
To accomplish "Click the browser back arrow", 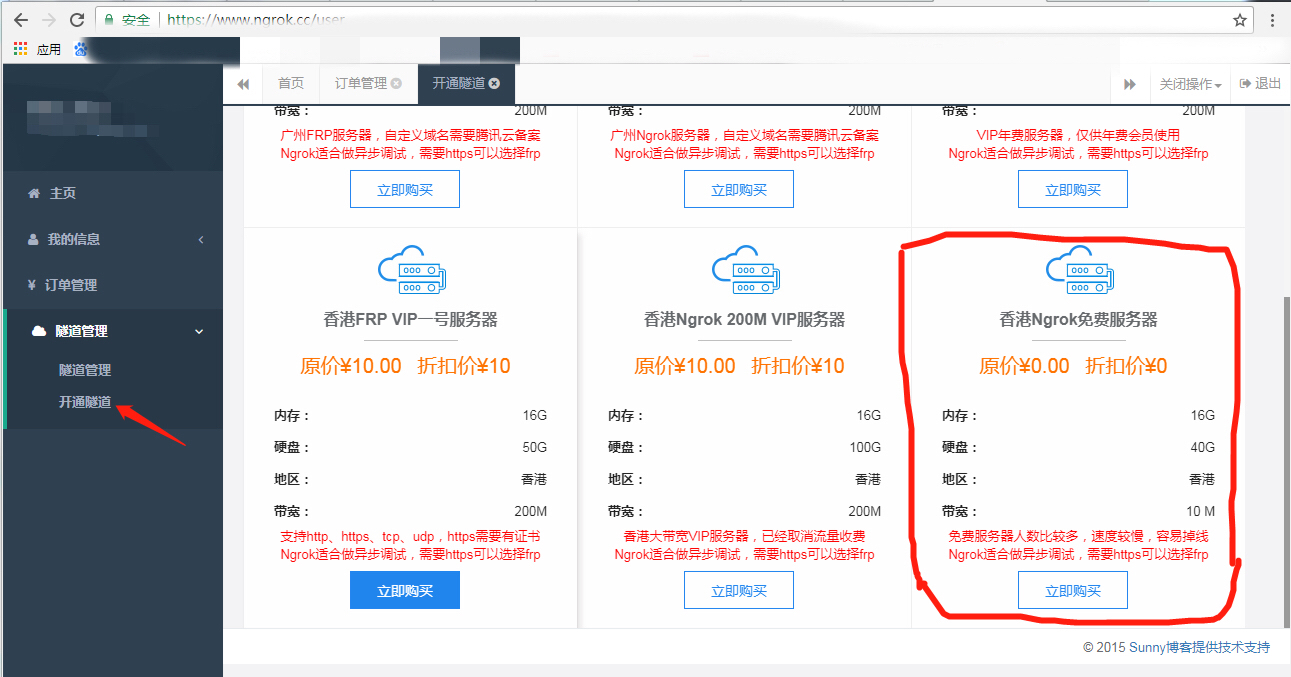I will pyautogui.click(x=21, y=19).
